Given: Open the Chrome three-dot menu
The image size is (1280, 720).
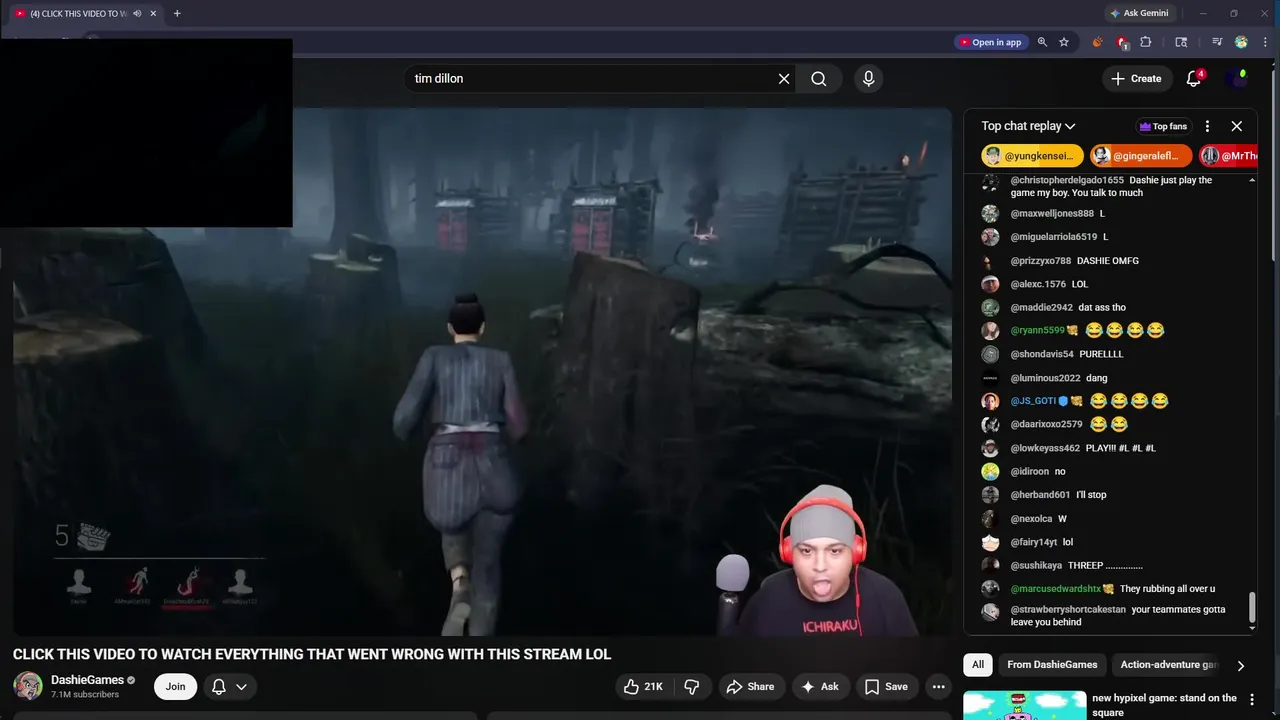Looking at the screenshot, I should 1263,42.
